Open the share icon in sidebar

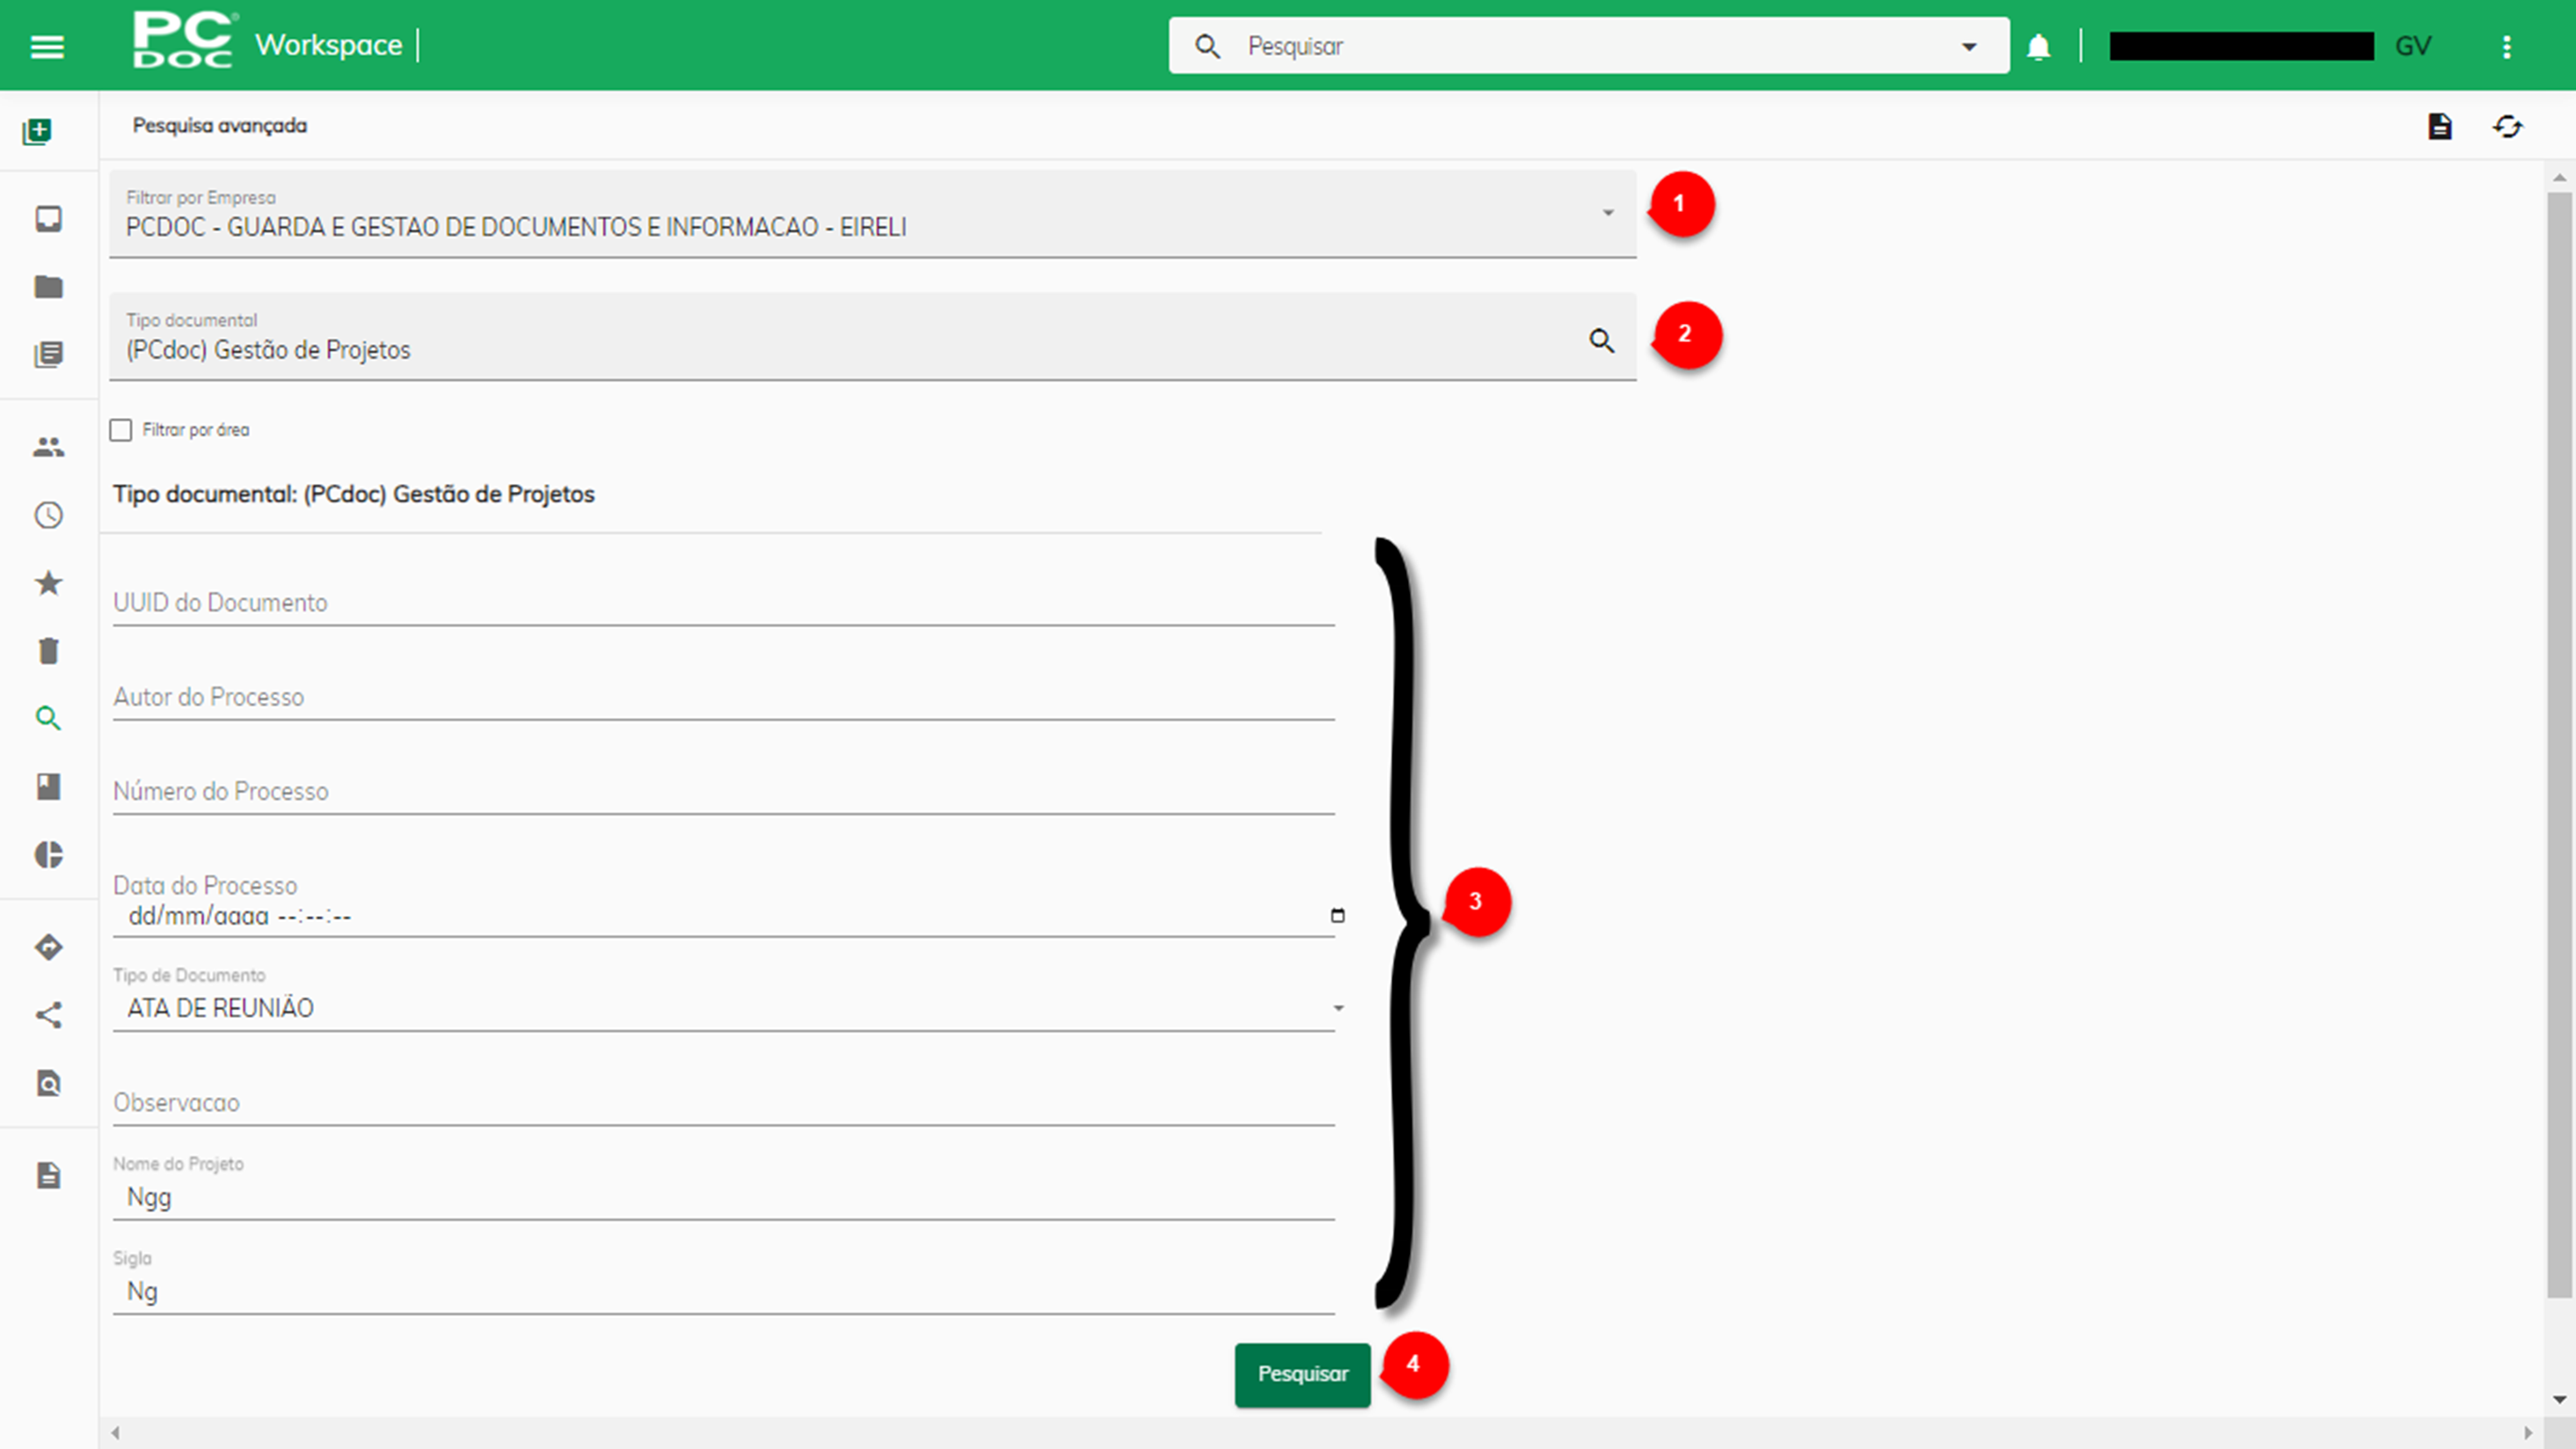[x=48, y=1015]
